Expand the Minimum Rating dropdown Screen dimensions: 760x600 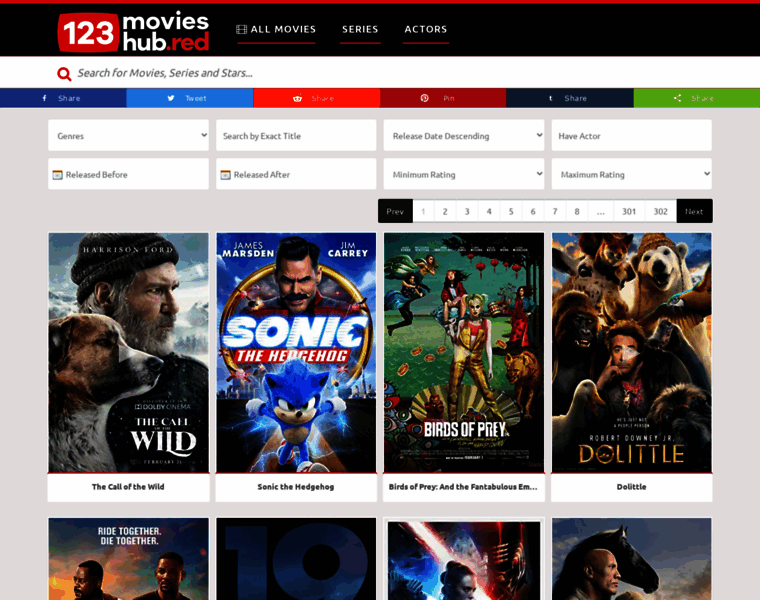[x=464, y=174]
